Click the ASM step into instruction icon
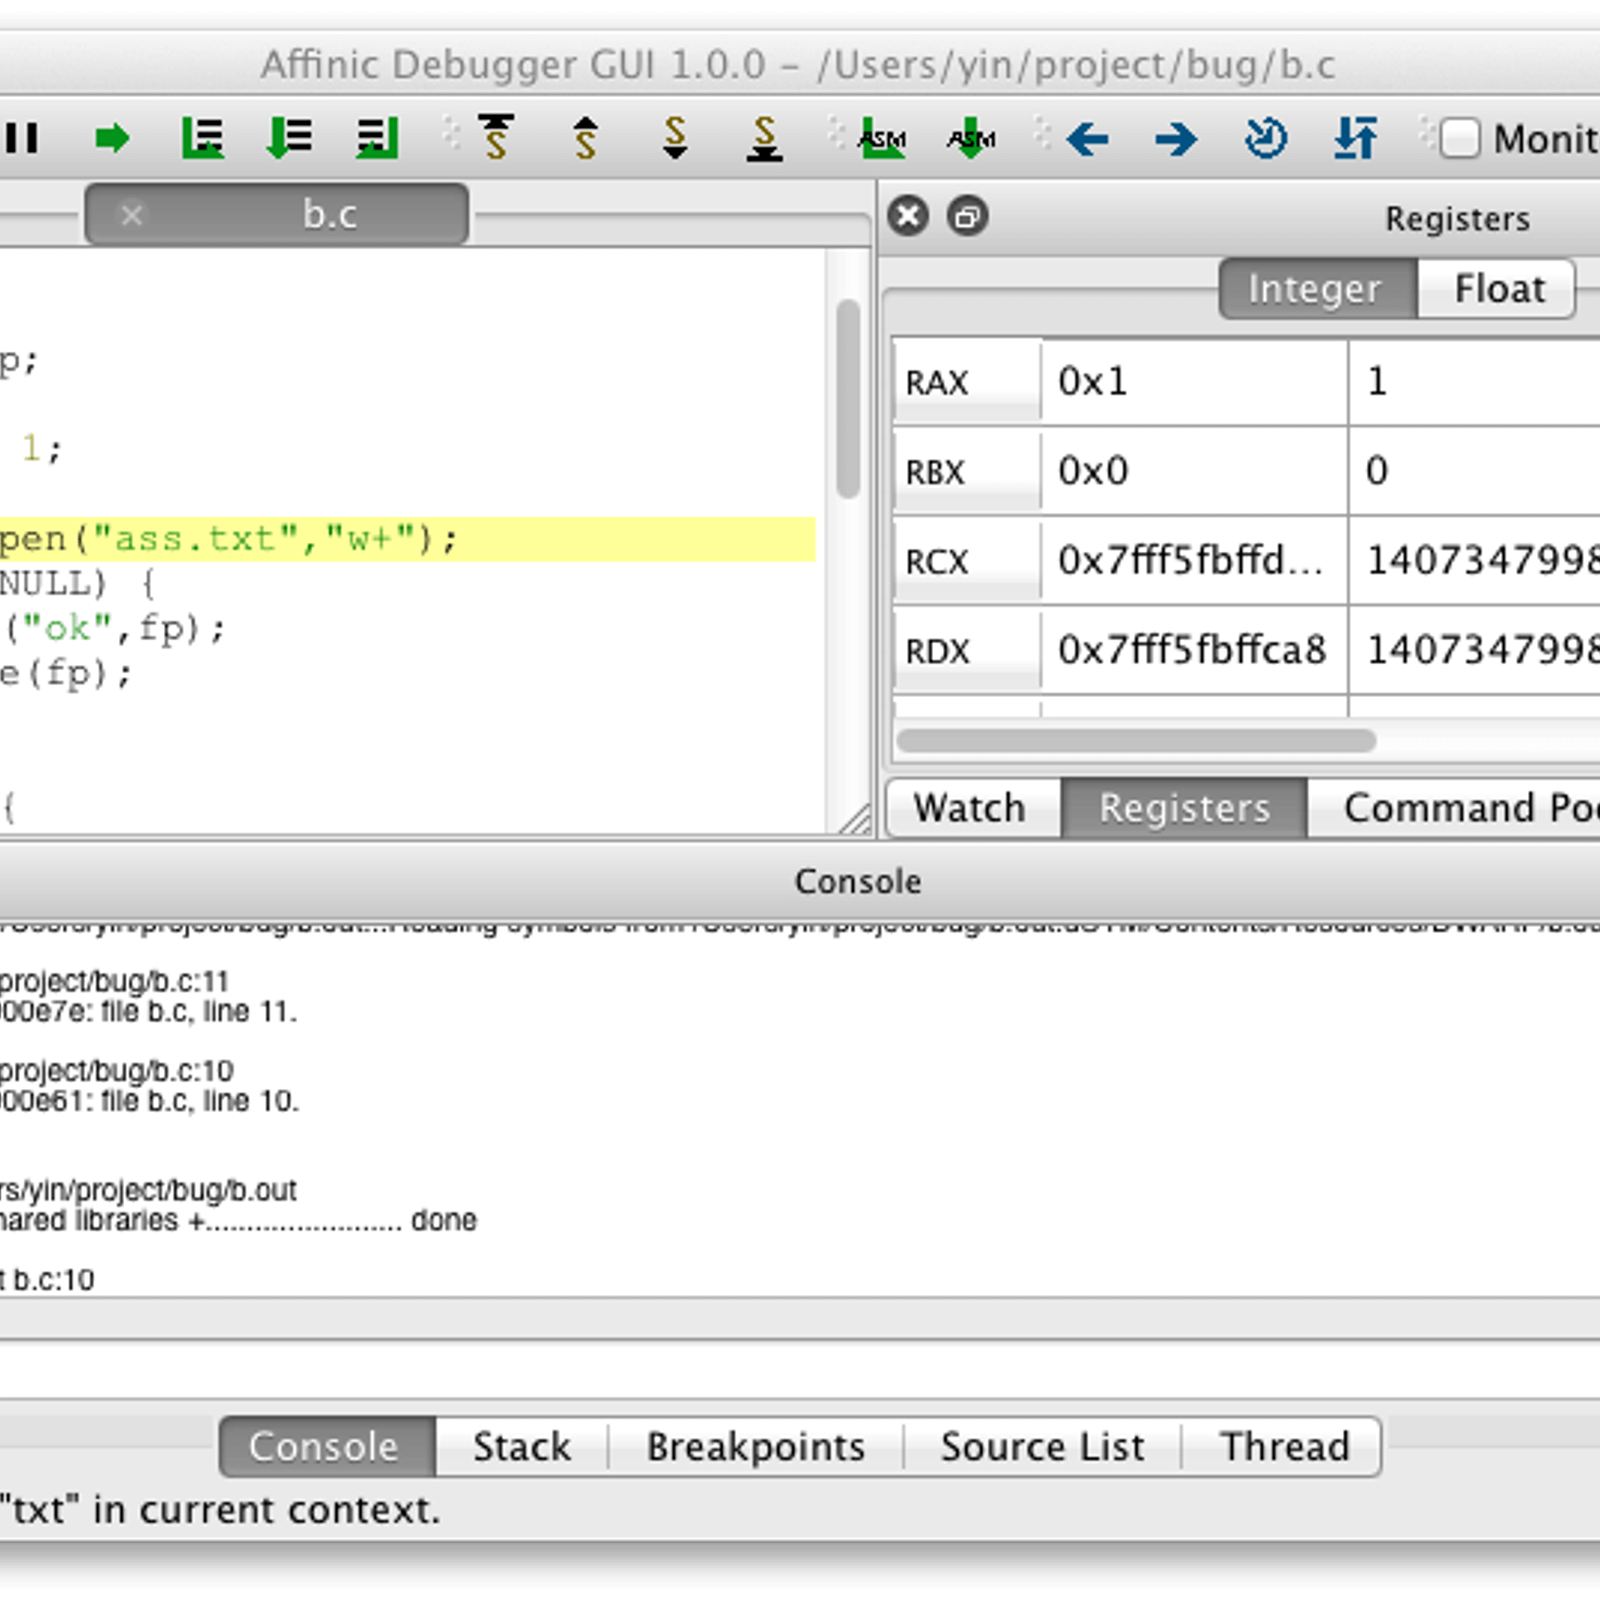 click(971, 138)
